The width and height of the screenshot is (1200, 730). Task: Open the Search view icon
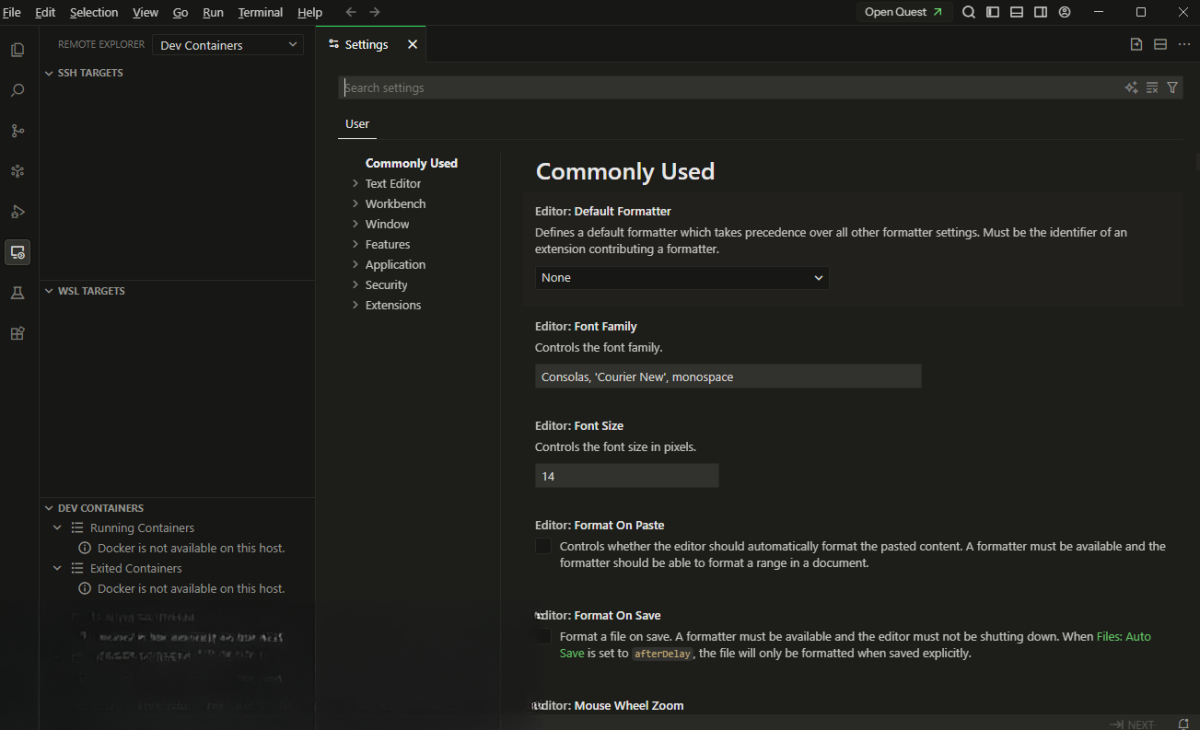pos(17,90)
